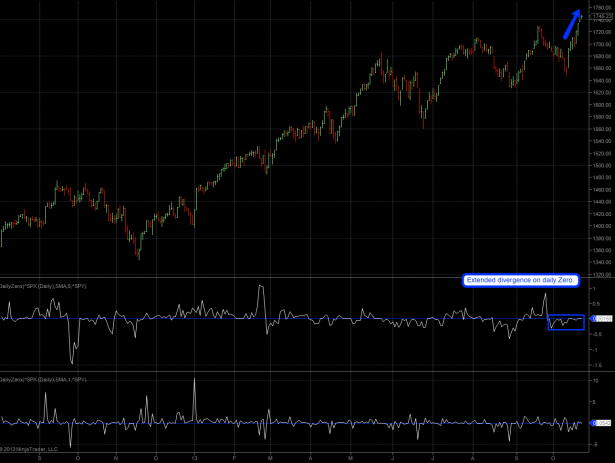Click the 1400.00 price axis label
The height and width of the screenshot is (463, 615).
click(602, 226)
